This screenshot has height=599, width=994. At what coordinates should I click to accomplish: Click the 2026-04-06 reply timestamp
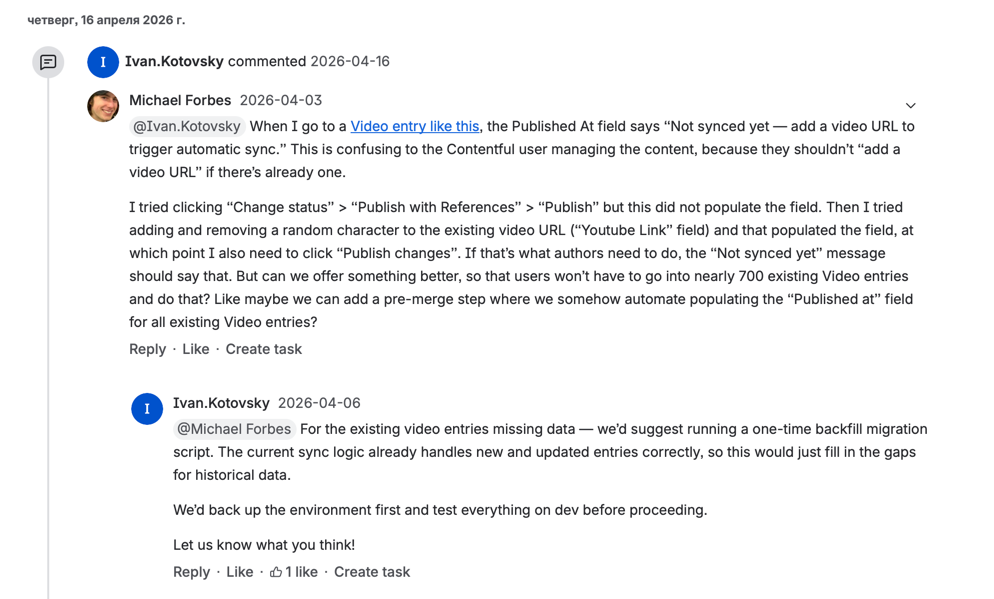click(x=319, y=403)
